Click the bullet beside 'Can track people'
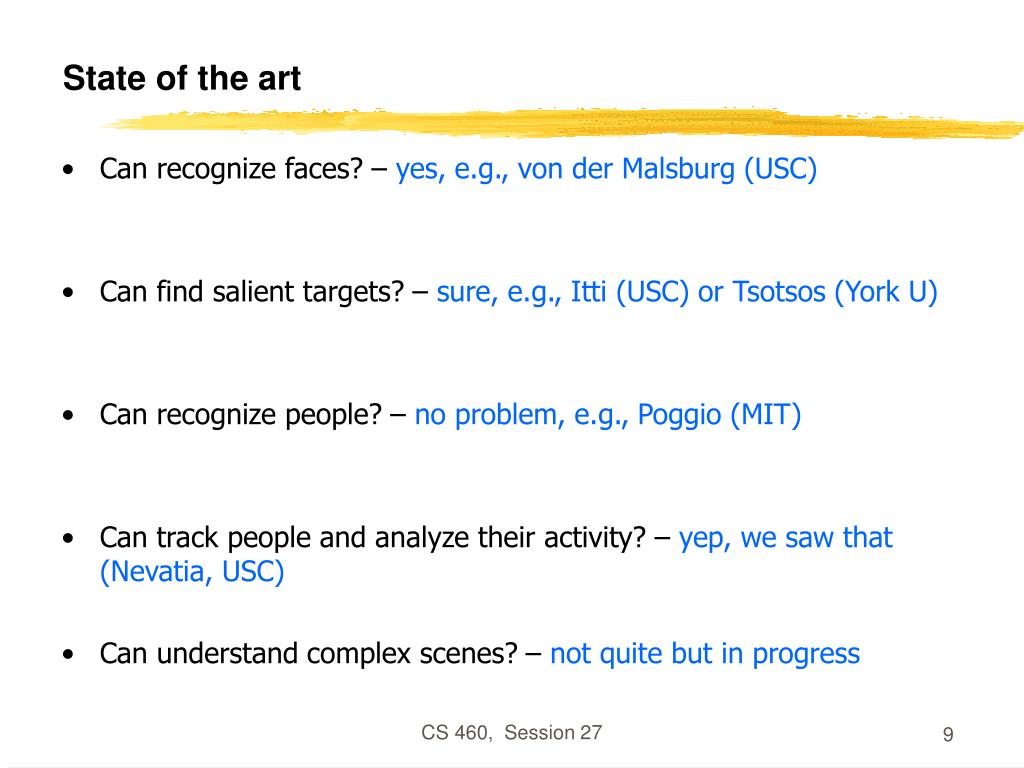This screenshot has height=768, width=1024. point(69,539)
